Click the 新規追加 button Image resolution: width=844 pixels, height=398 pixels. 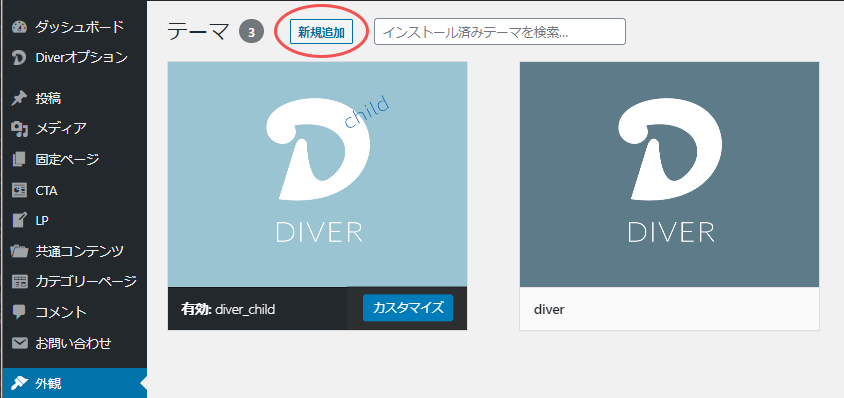[321, 33]
